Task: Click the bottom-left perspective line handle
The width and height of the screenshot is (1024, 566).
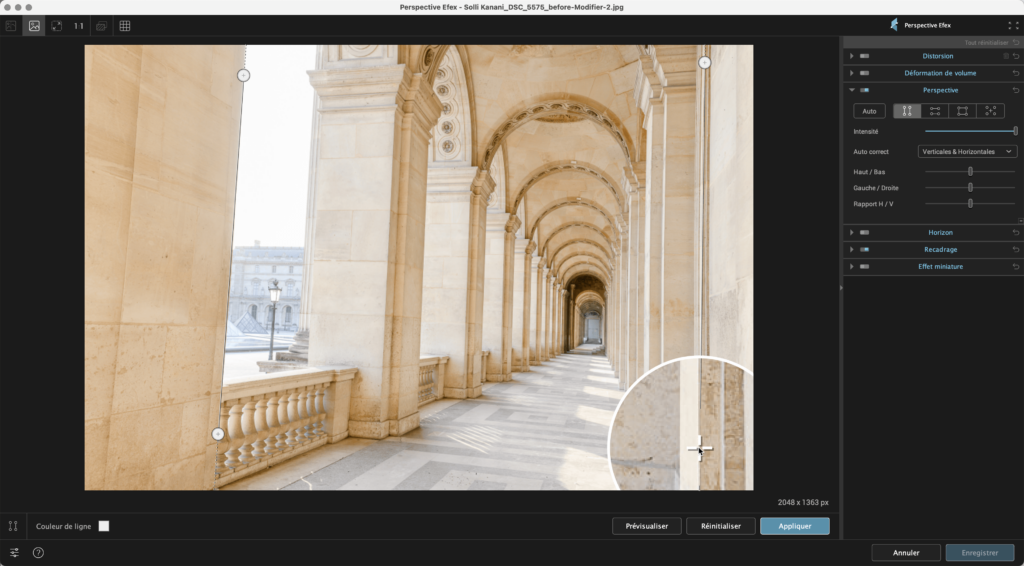Action: (218, 434)
